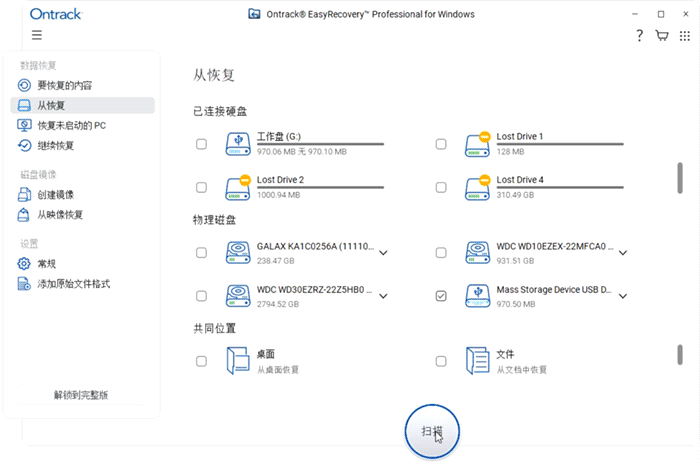Select 从恢复 in the sidebar
This screenshot has height=464, width=700.
(x=83, y=105)
